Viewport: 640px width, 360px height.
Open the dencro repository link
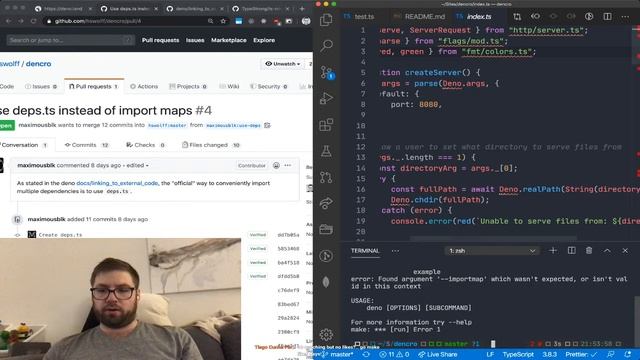click(39, 64)
